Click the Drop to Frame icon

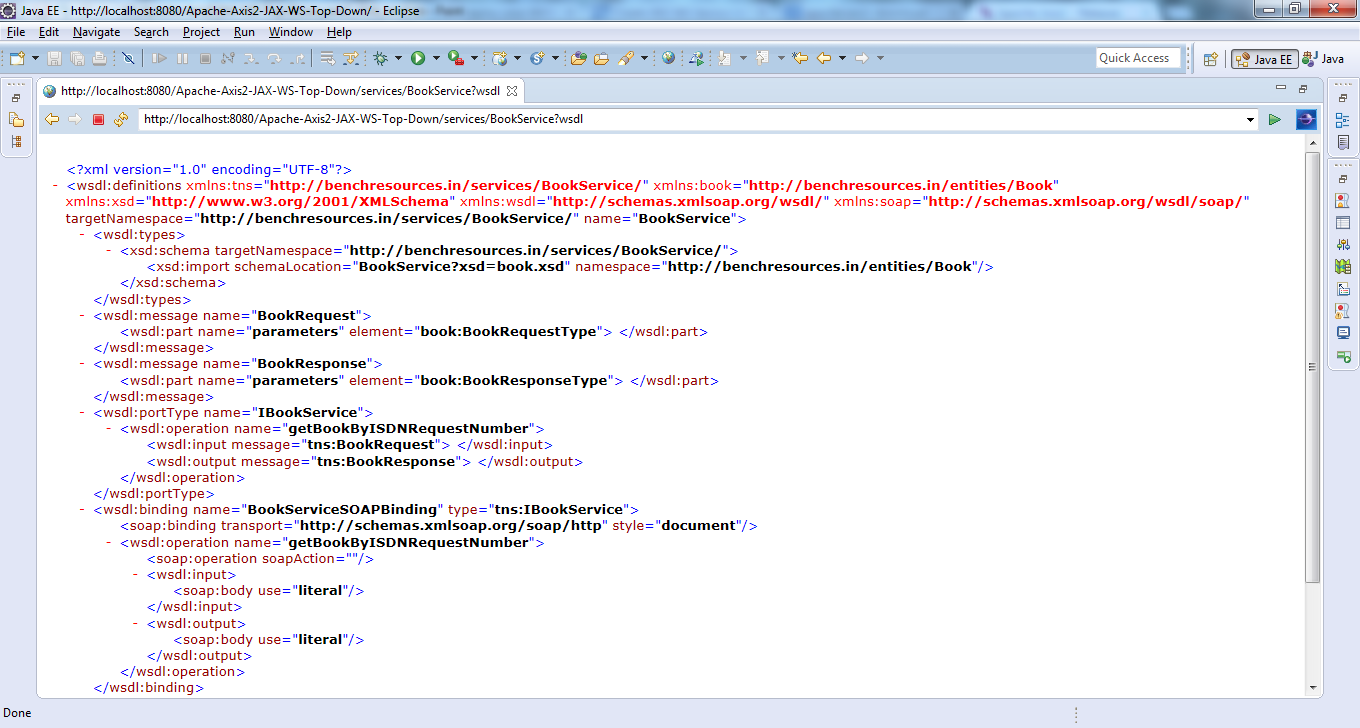[327, 58]
